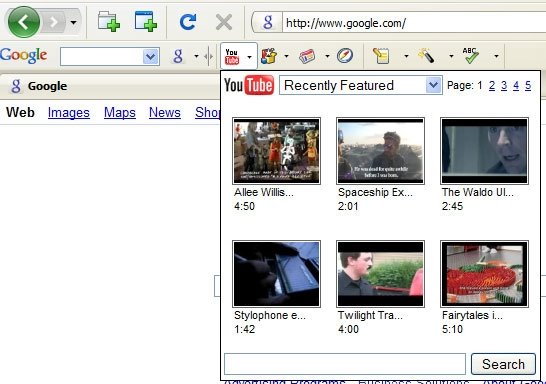The image size is (546, 384).
Task: Open the Images link
Action: point(69,112)
